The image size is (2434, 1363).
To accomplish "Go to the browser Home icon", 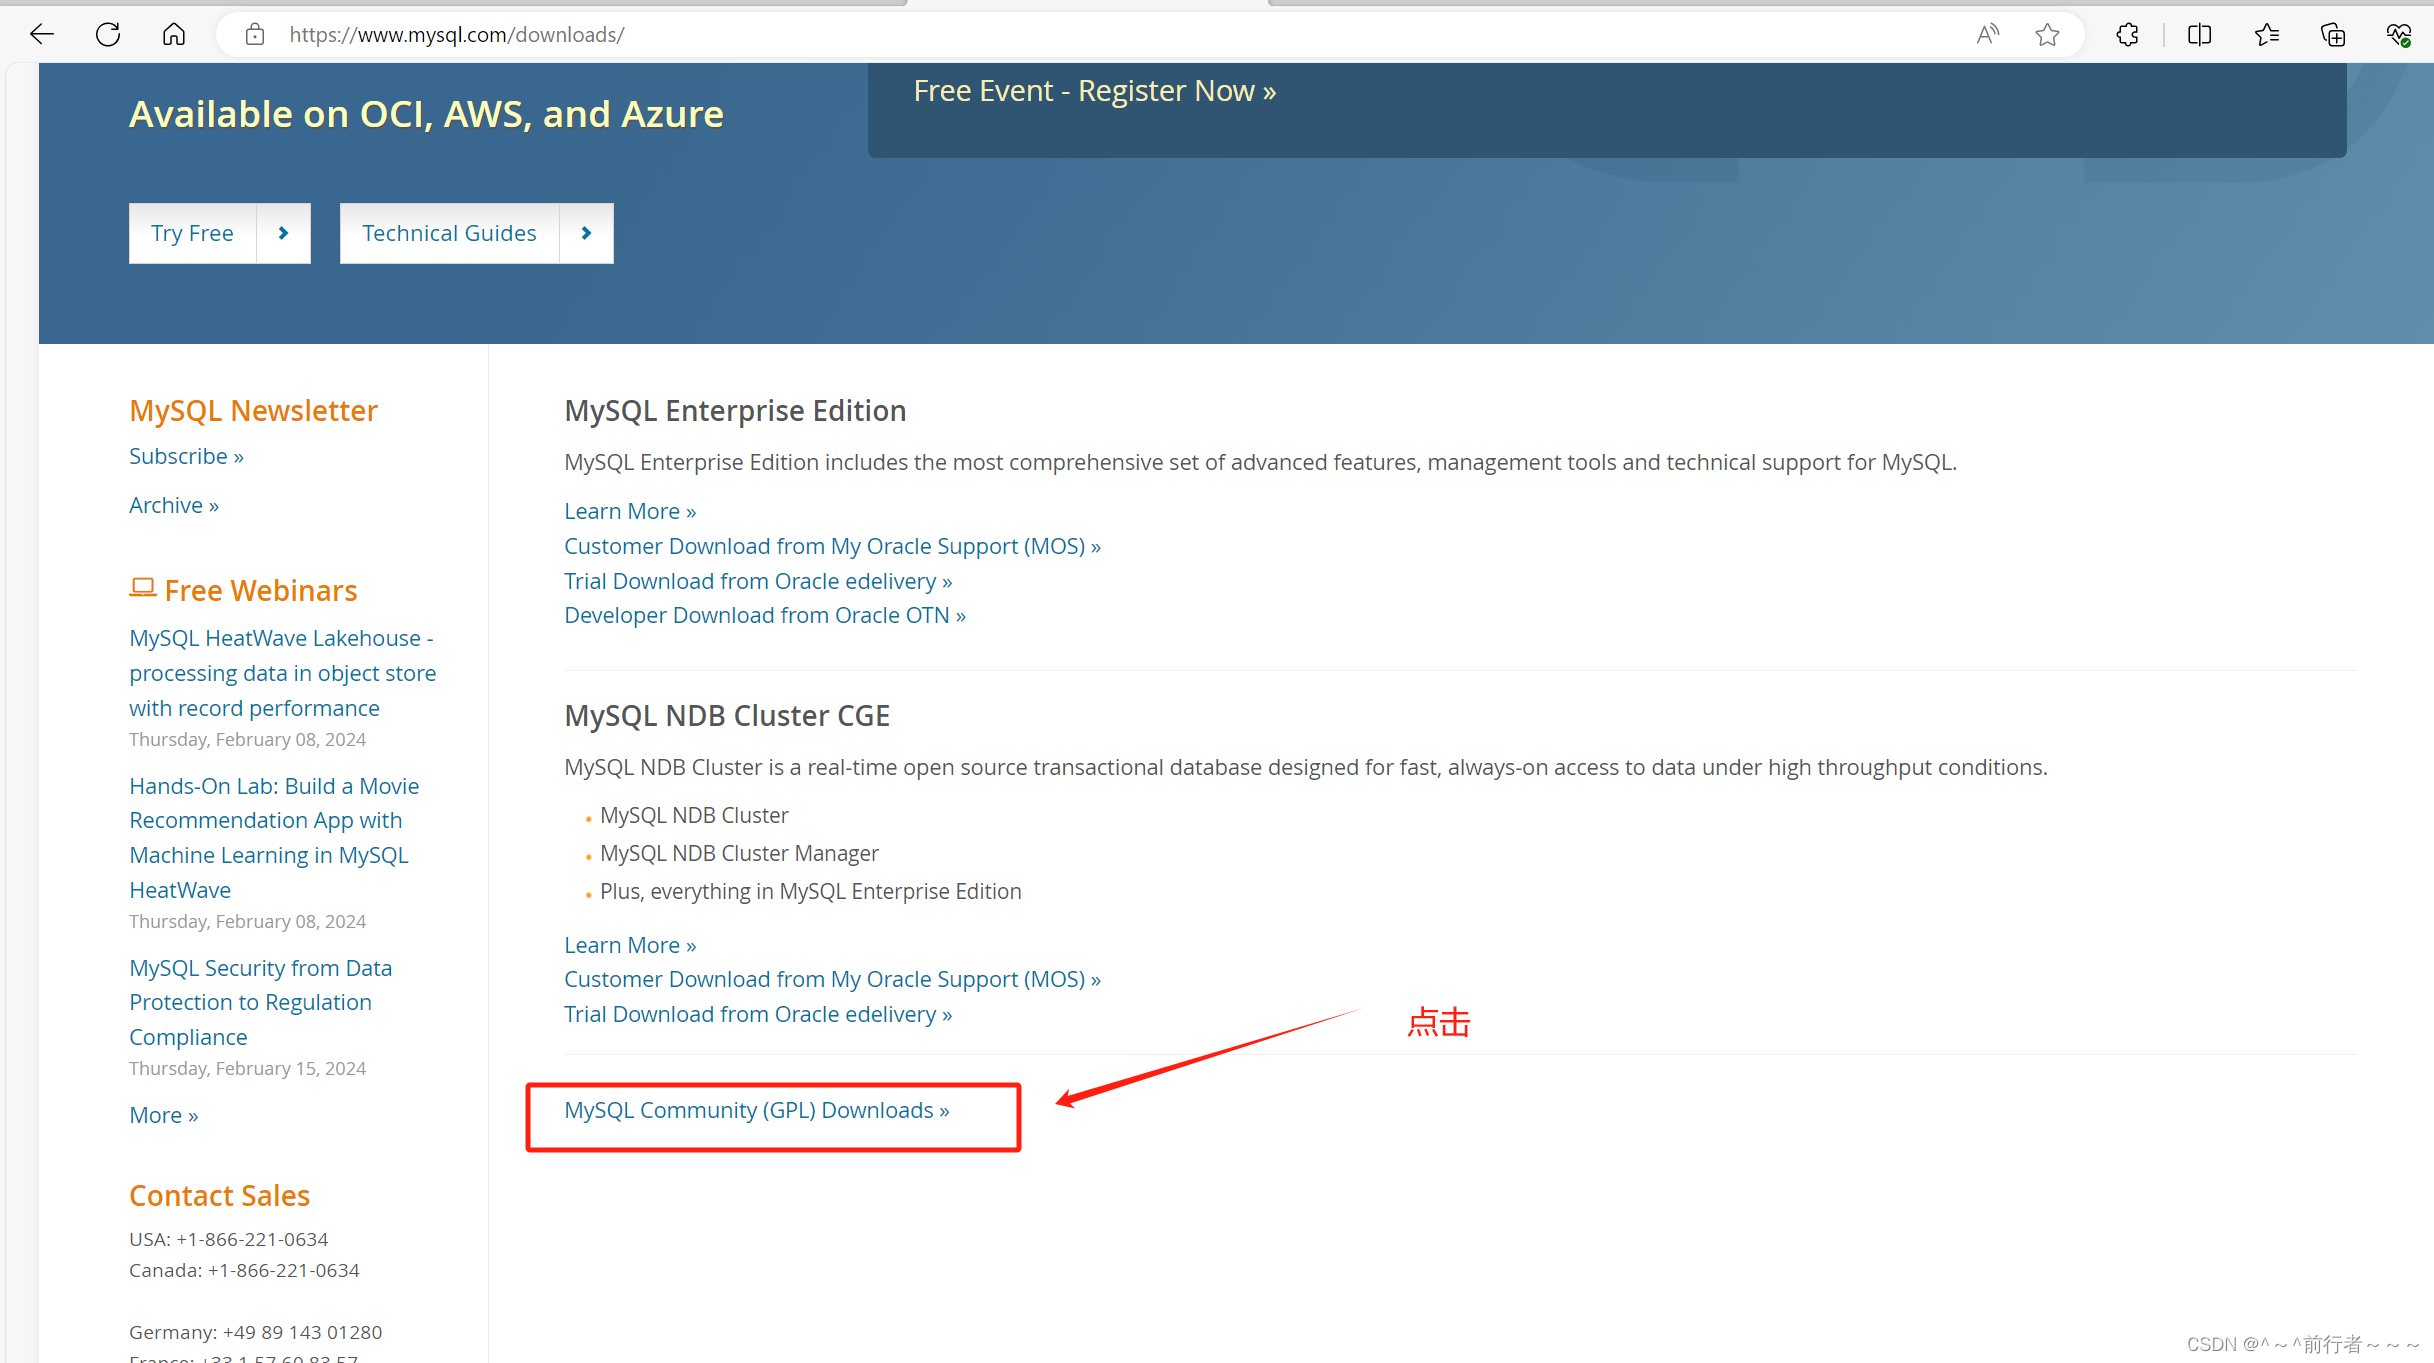I will pyautogui.click(x=174, y=35).
